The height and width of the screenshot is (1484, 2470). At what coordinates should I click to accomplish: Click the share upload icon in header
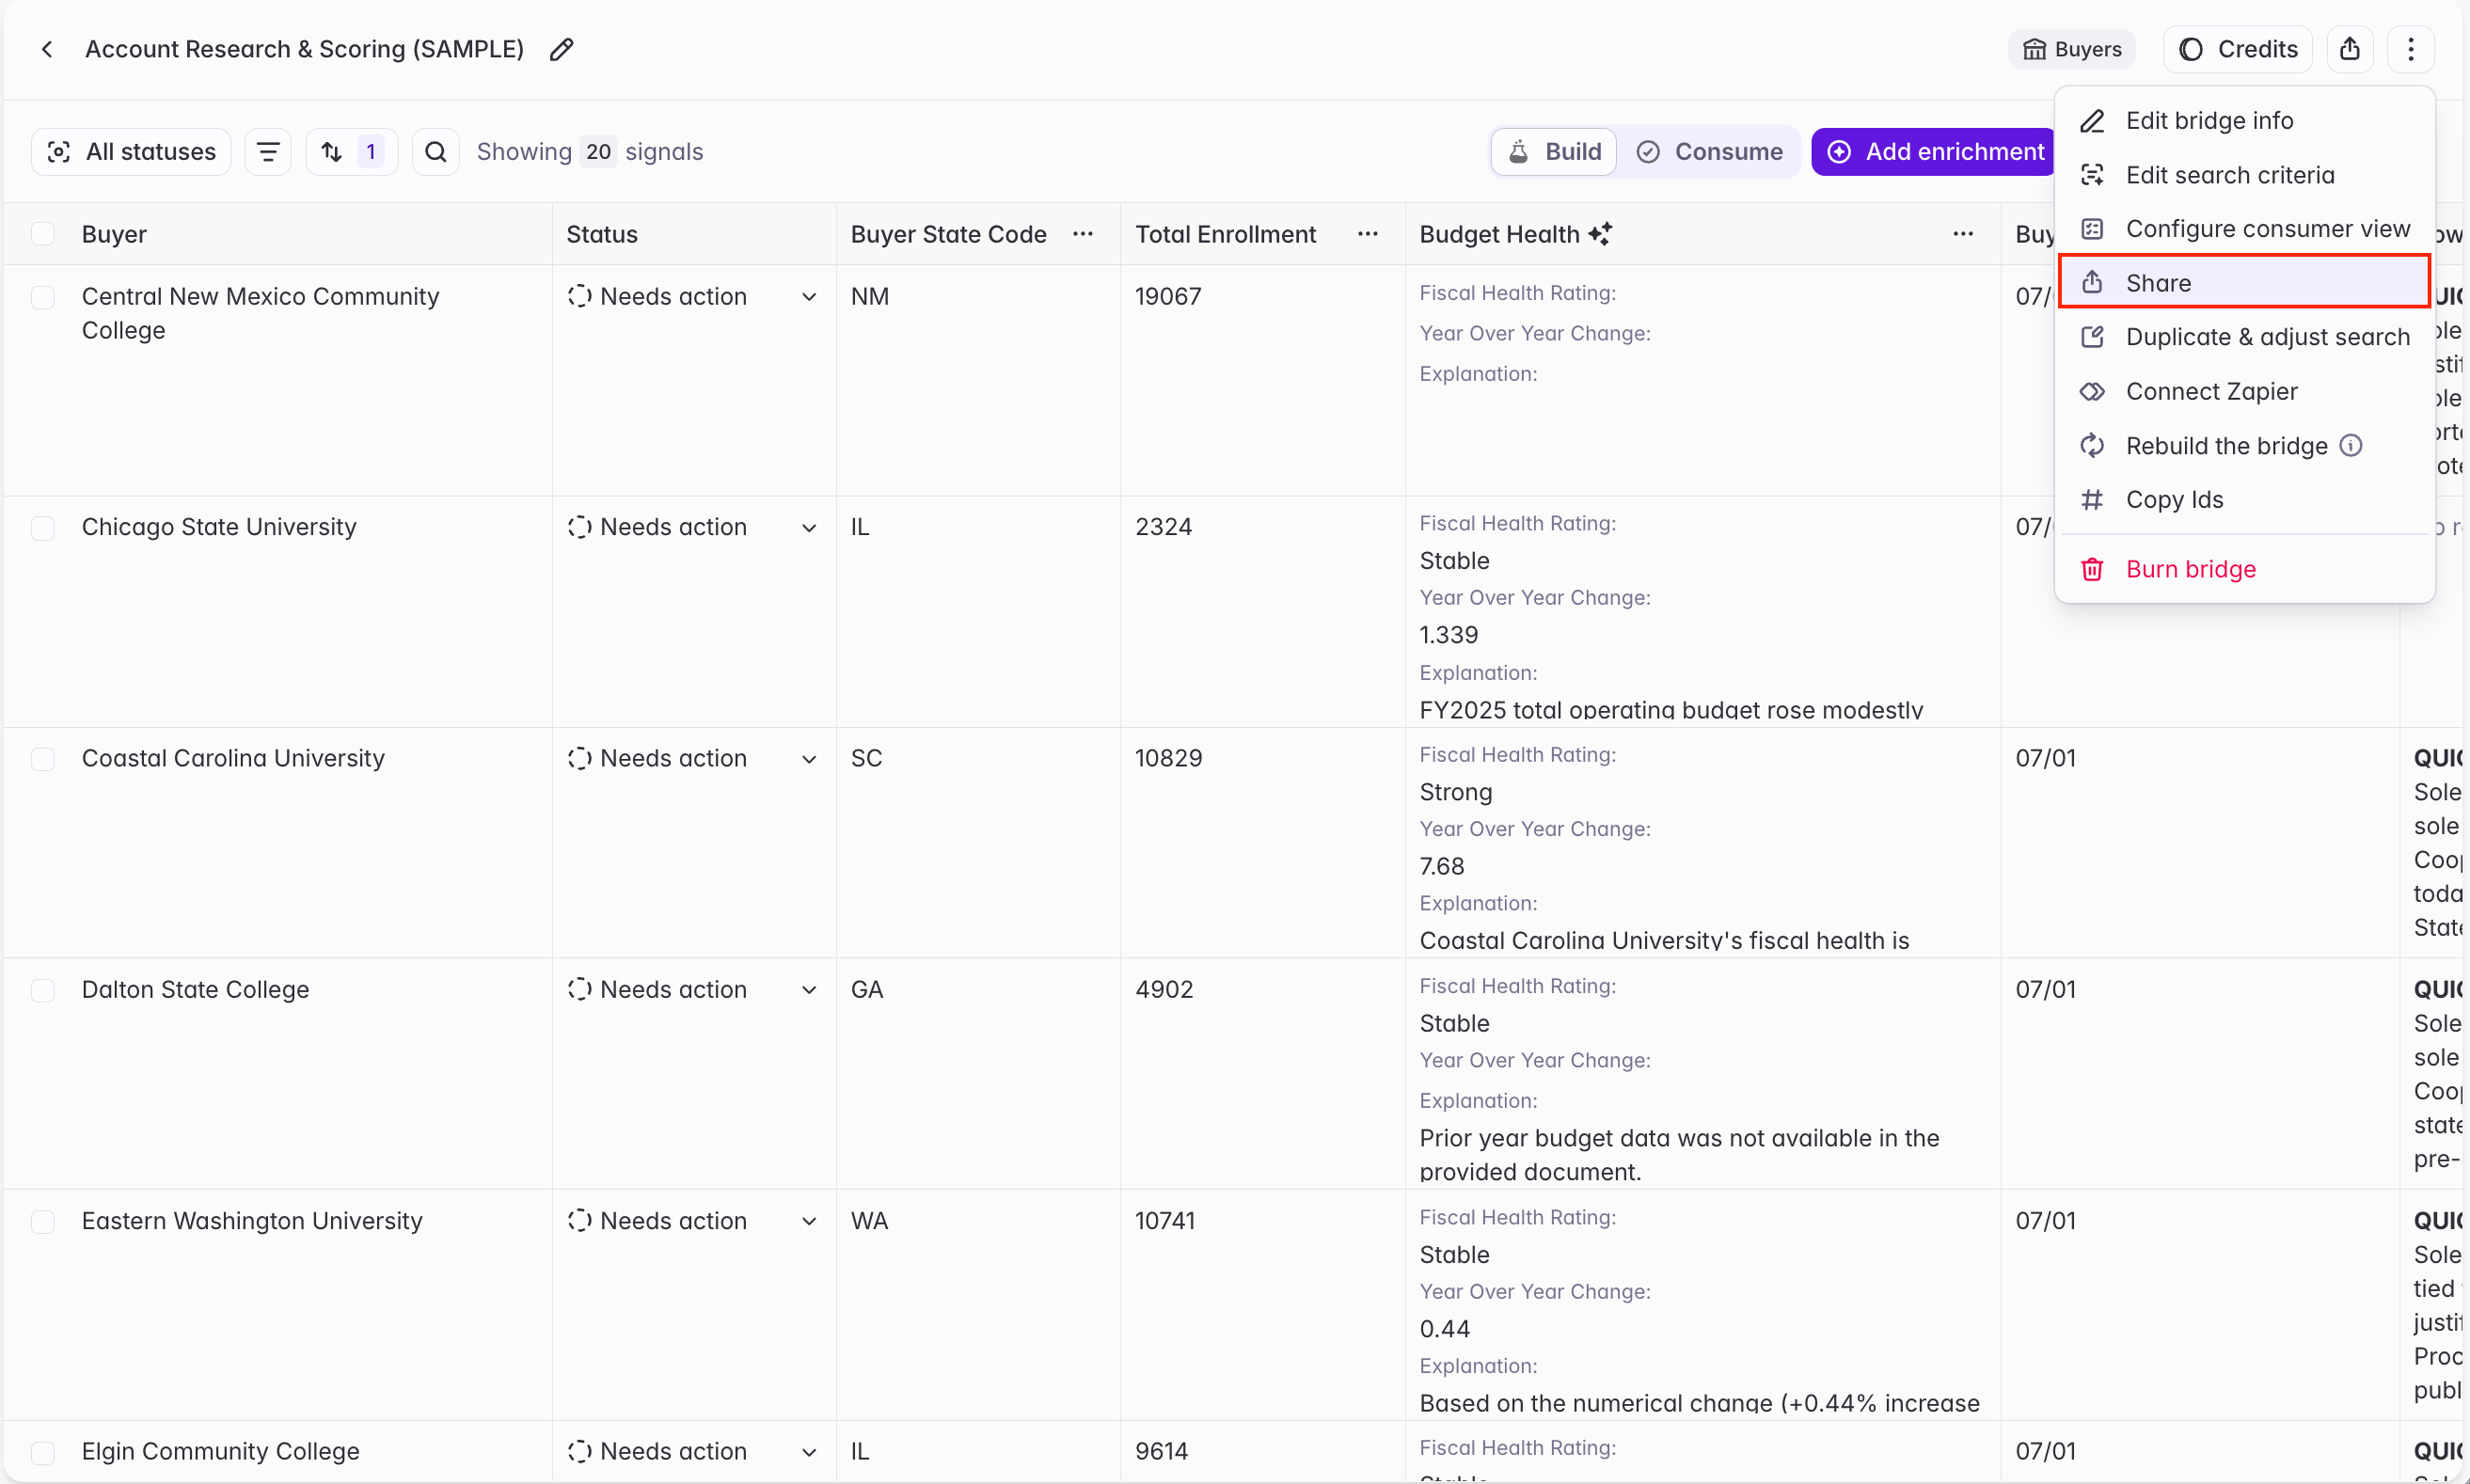point(2350,49)
